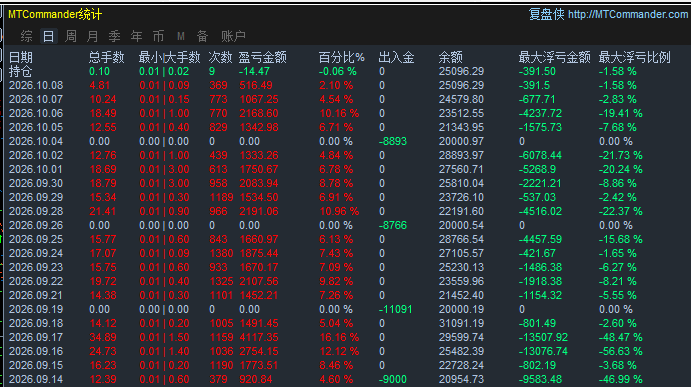
Task: Select the date 2026.09.29
Action: [x=36, y=197]
